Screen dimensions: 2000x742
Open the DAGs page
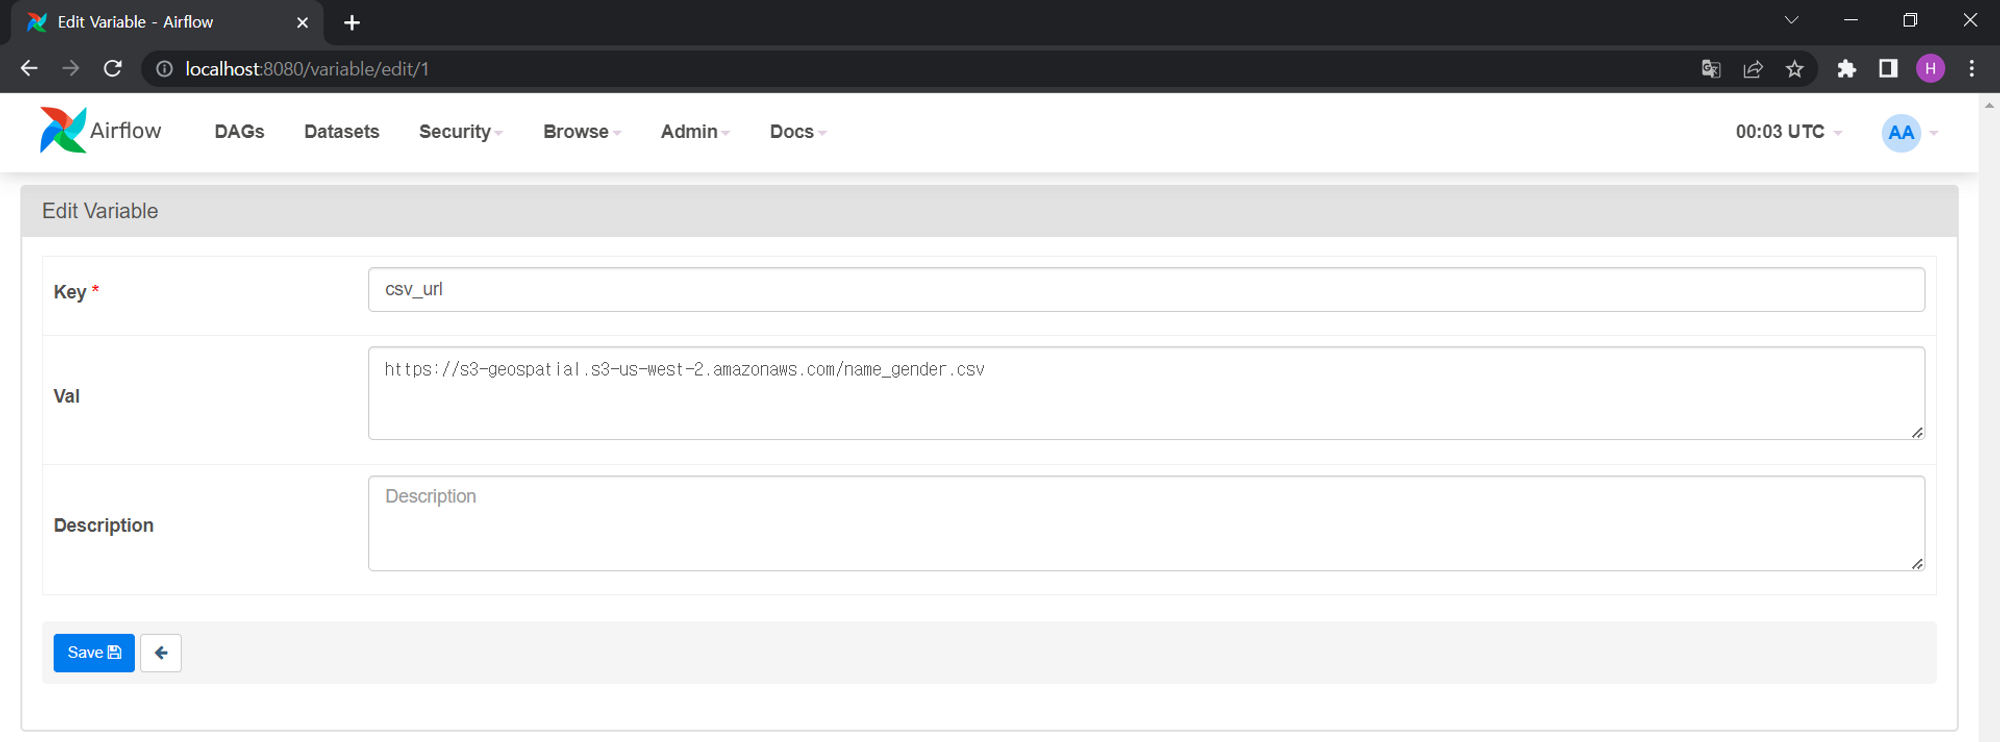pyautogui.click(x=239, y=132)
